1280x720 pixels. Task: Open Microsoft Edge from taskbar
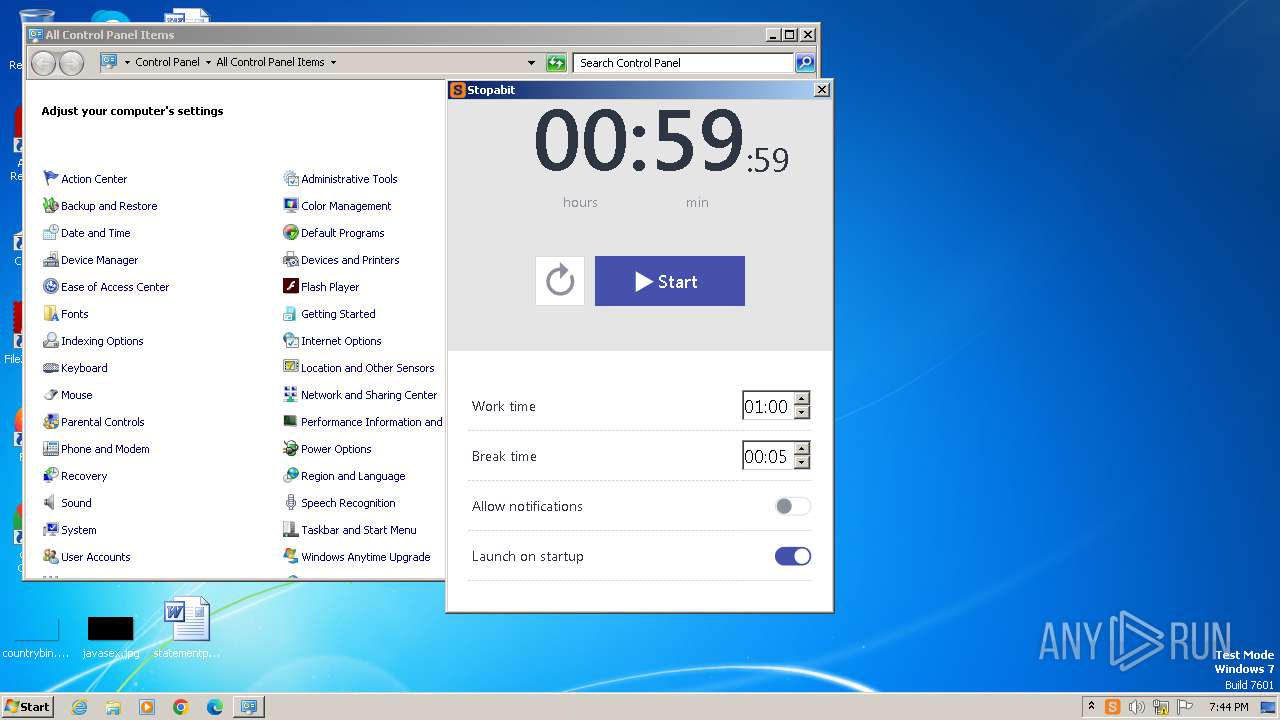coord(215,707)
